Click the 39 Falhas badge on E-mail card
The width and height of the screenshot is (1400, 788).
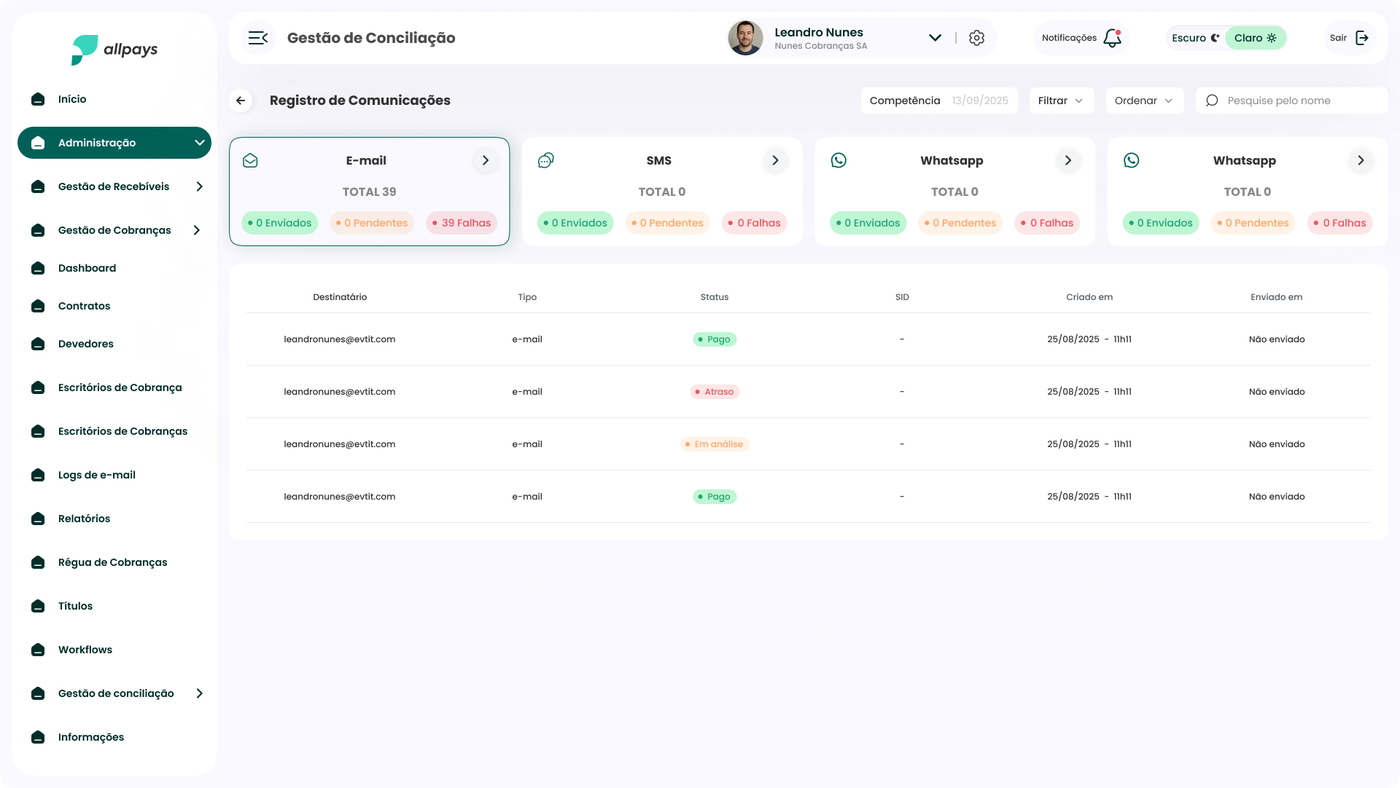point(462,223)
